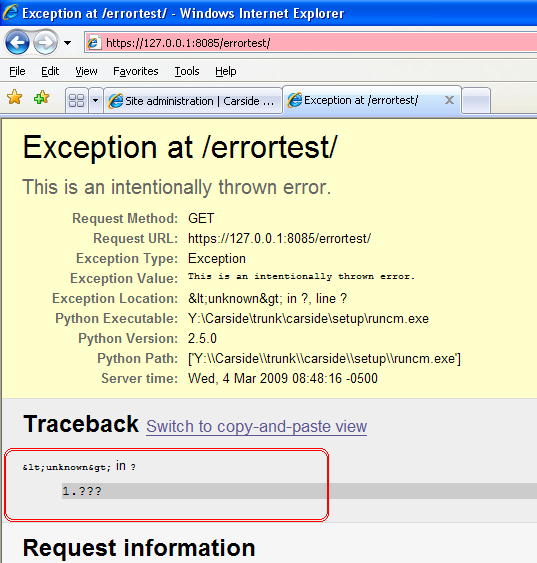Click the Traceback heading
This screenshot has height=563, width=537.
point(81,424)
